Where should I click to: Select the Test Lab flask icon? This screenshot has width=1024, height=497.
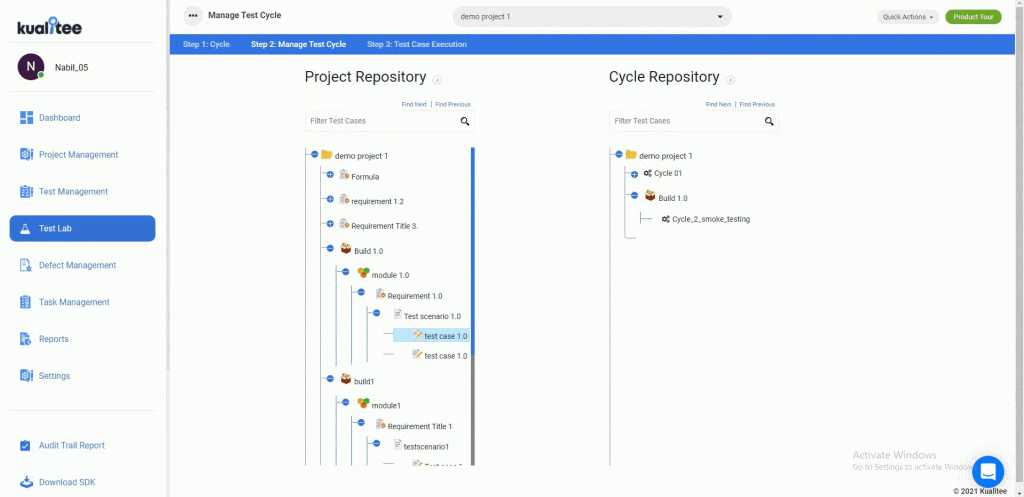click(x=26, y=229)
